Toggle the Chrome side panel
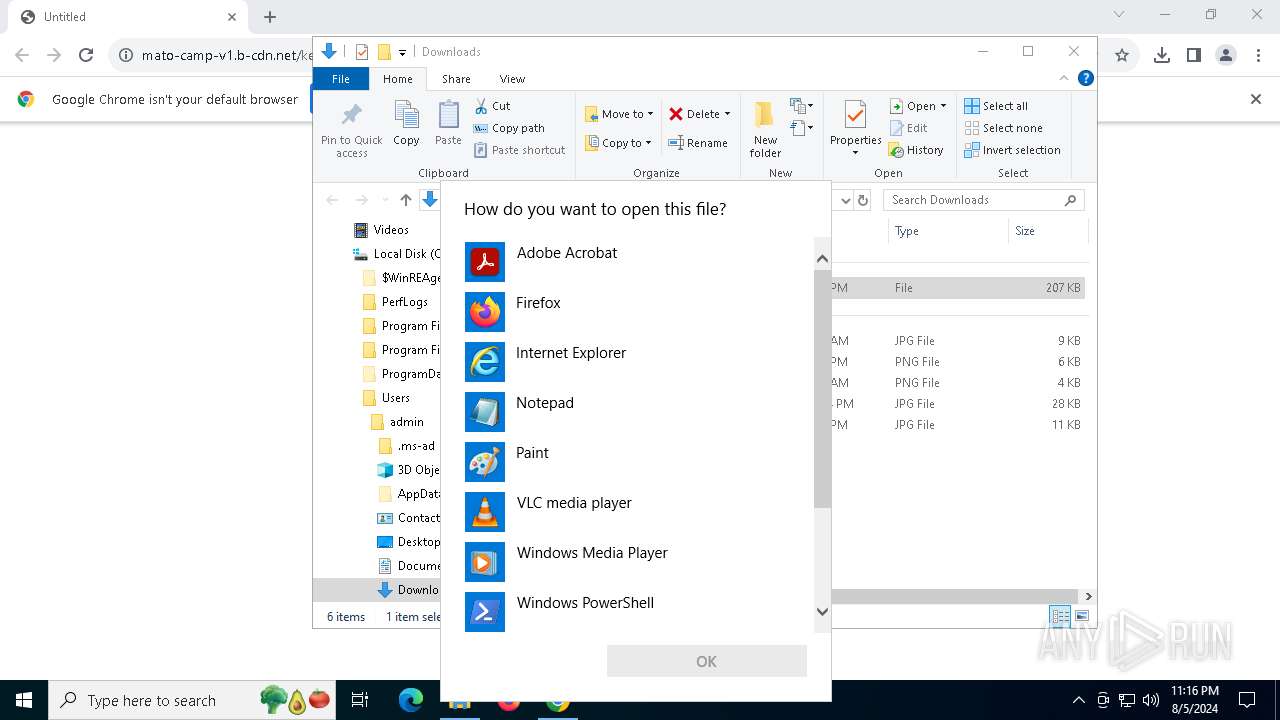 coord(1194,56)
